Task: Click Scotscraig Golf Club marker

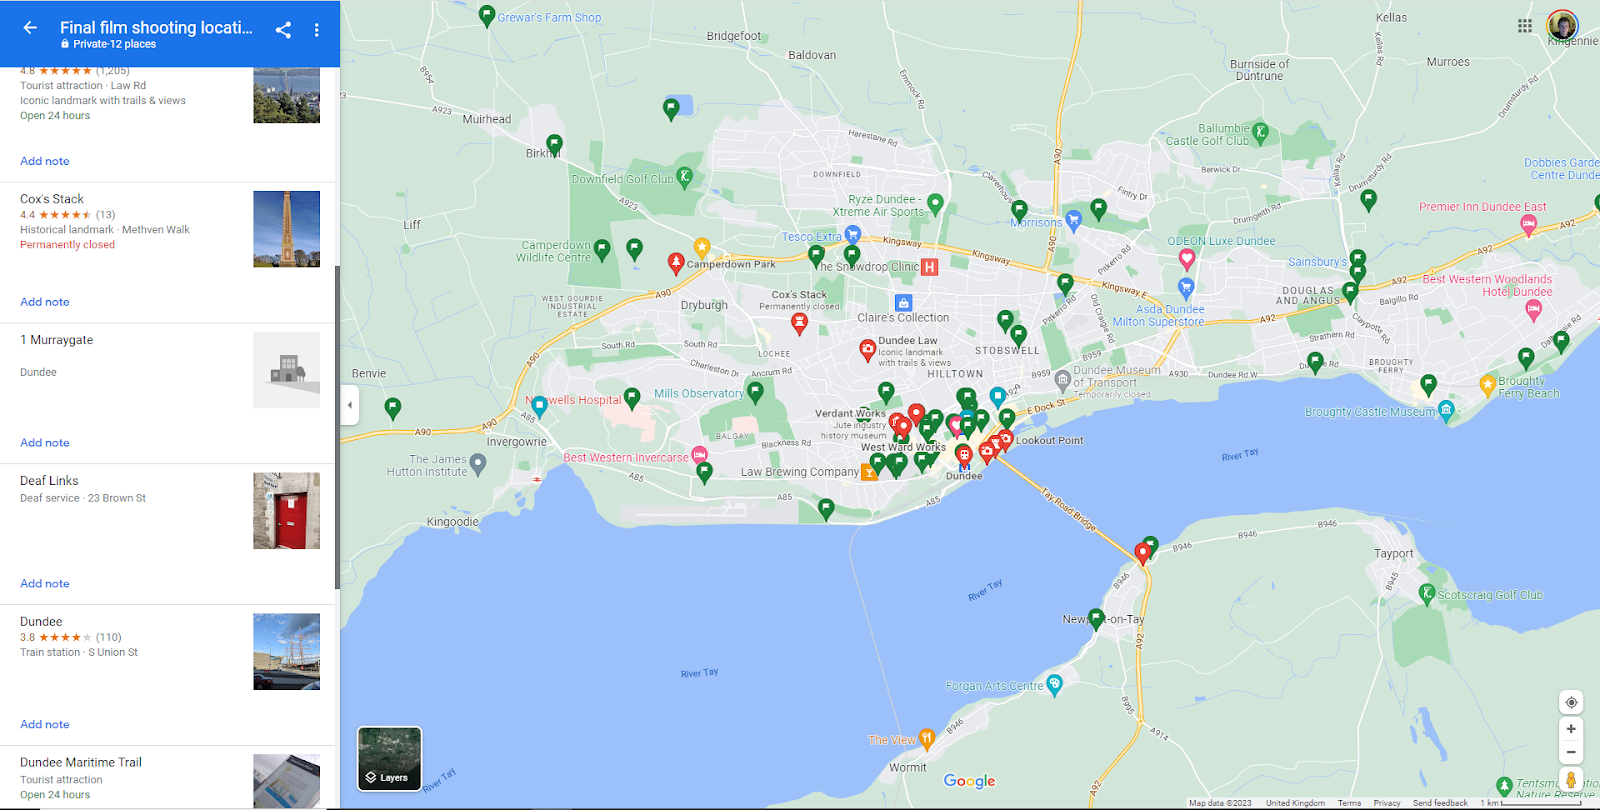Action: click(1427, 593)
